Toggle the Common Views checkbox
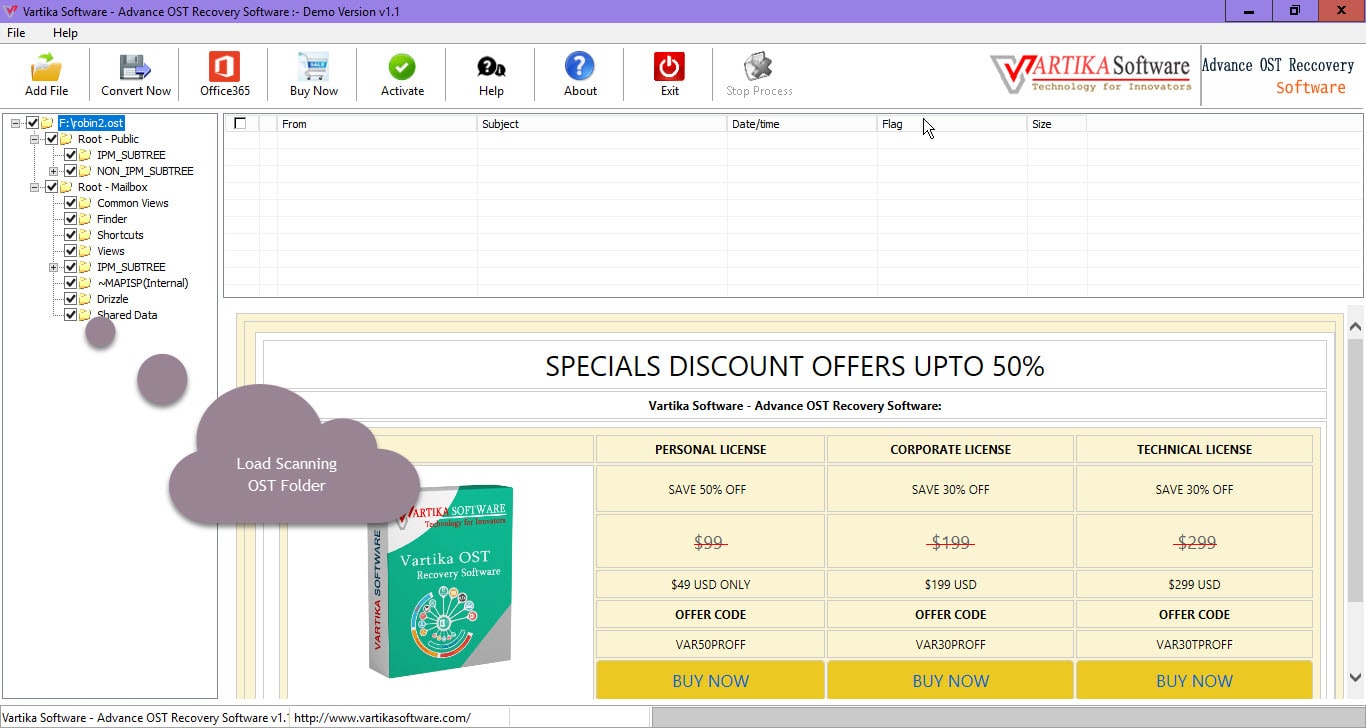 coord(71,203)
